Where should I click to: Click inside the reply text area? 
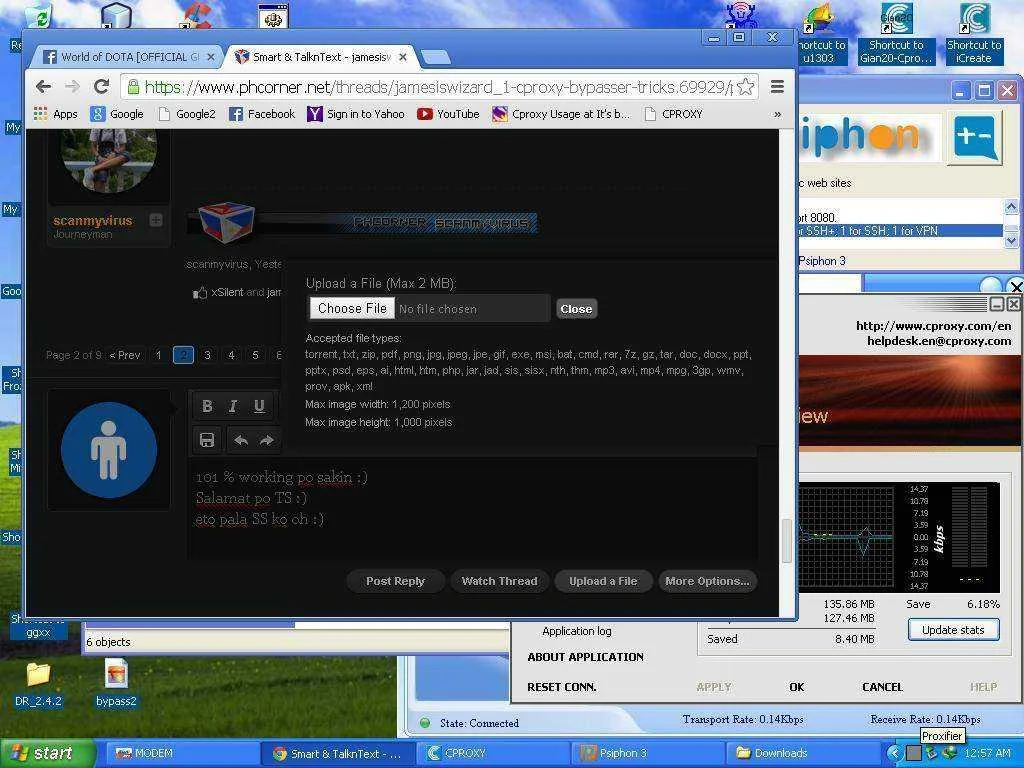click(473, 509)
